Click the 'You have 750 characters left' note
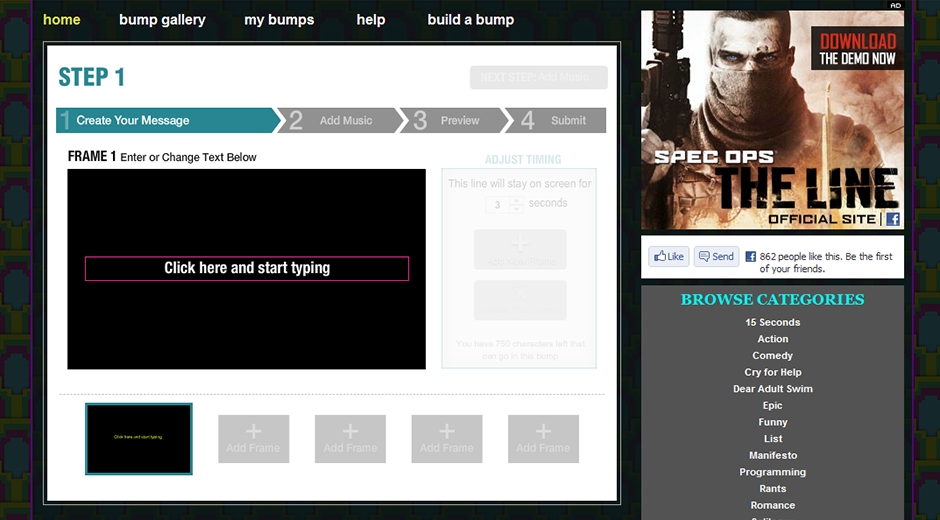Image resolution: width=940 pixels, height=520 pixels. 520,350
